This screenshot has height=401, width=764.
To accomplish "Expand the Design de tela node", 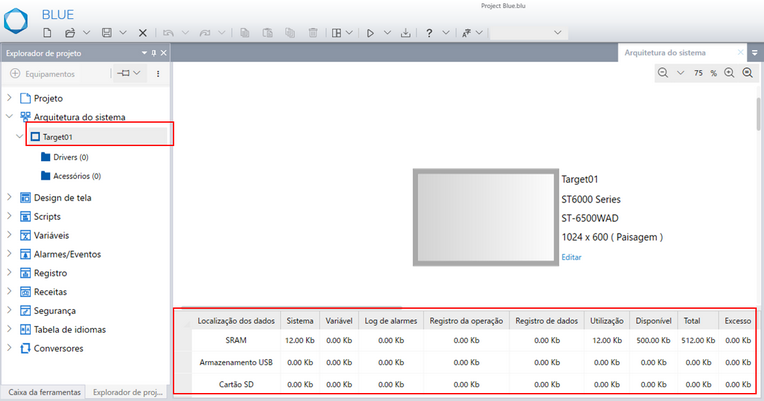I will pyautogui.click(x=10, y=197).
